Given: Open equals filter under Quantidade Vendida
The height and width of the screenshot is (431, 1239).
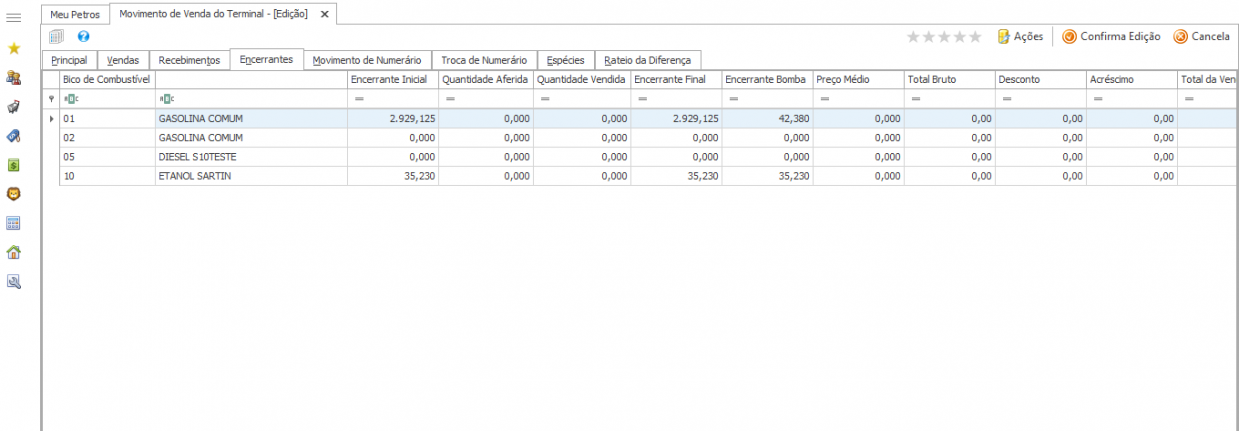Looking at the screenshot, I should pyautogui.click(x=544, y=99).
